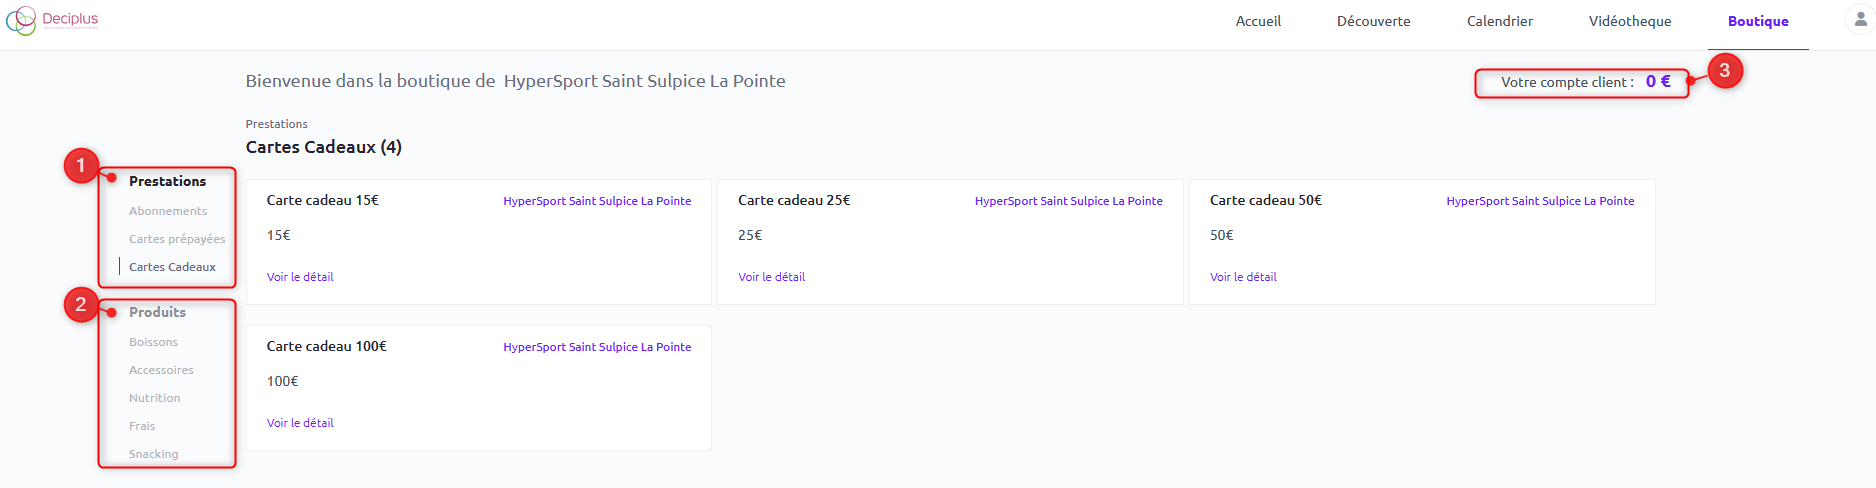Image resolution: width=1876 pixels, height=488 pixels.
Task: Select the Nutrition category
Action: coord(155,398)
